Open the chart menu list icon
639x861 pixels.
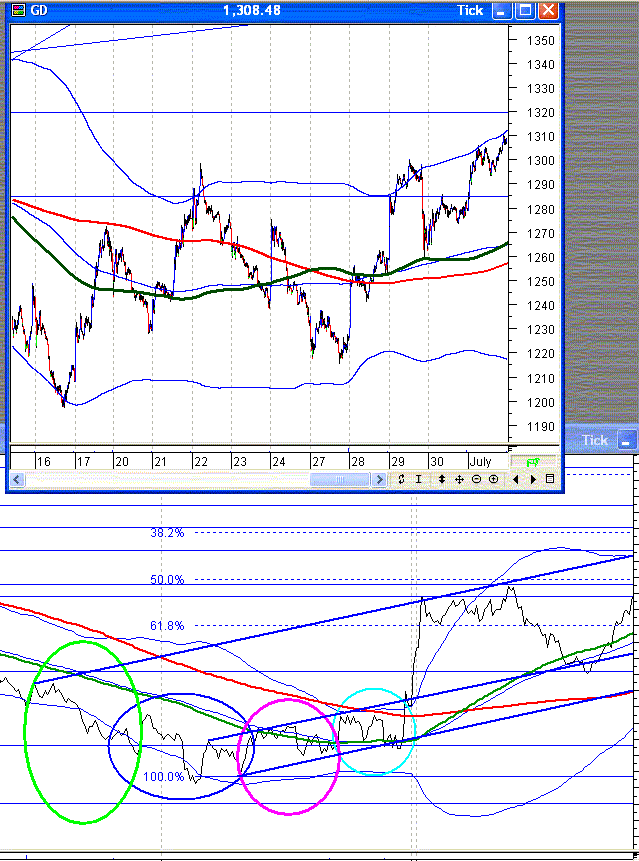click(550, 479)
